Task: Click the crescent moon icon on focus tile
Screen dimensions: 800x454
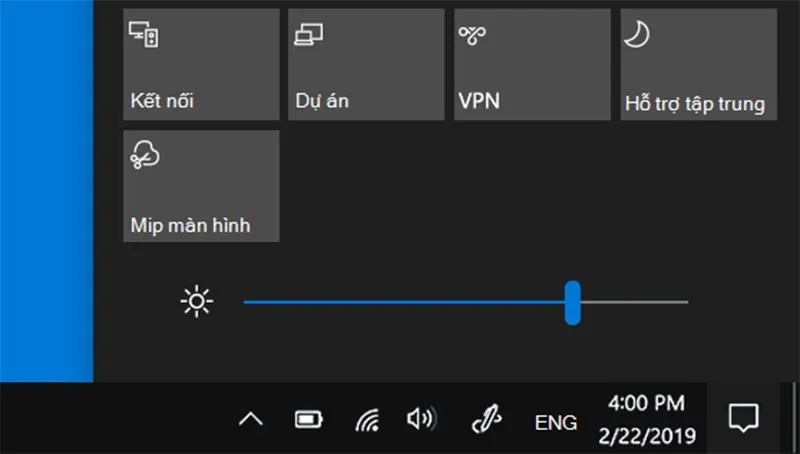Action: [636, 35]
